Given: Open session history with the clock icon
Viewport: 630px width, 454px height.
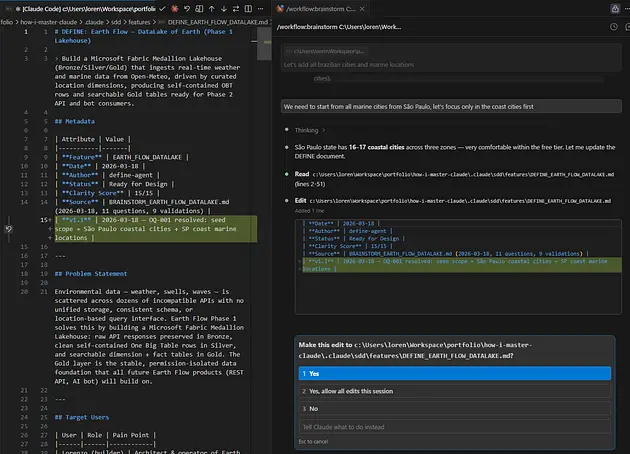Looking at the screenshot, I should click(614, 27).
